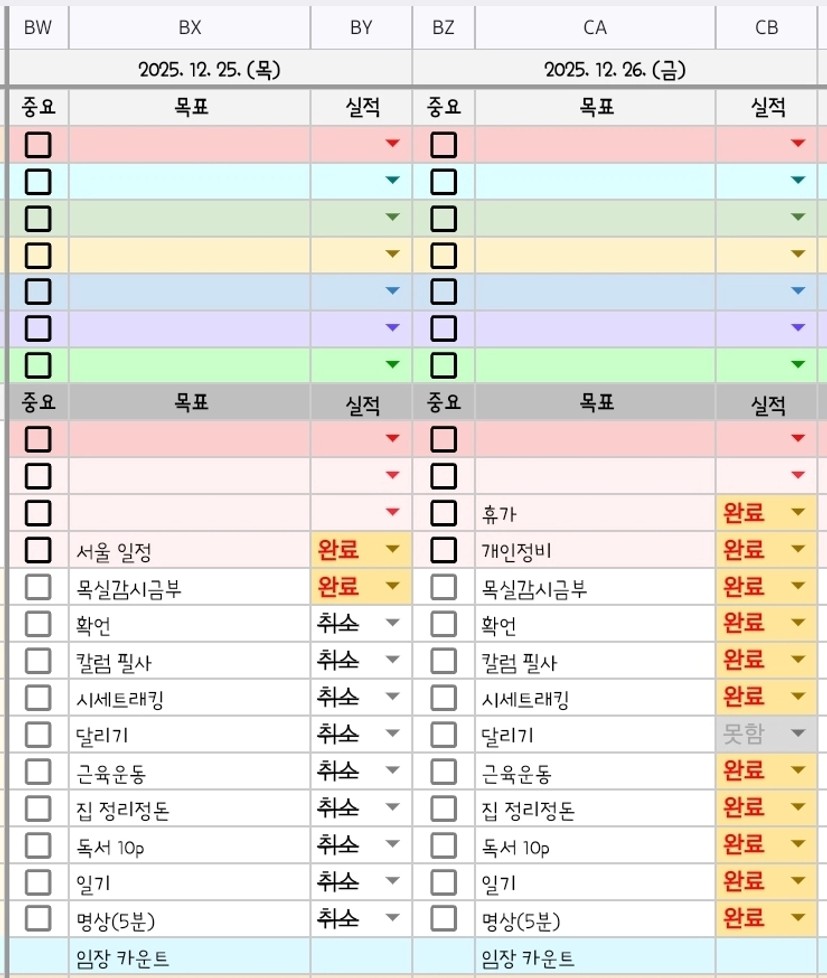Click the 2025. 12. 25. (목) date cell
Image resolution: width=827 pixels, height=978 pixels.
[210, 70]
